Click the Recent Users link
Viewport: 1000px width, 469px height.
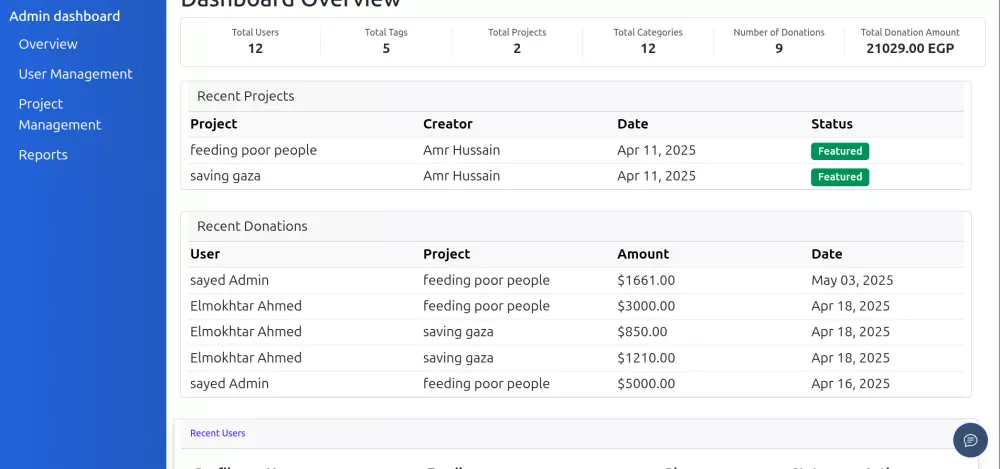218,433
